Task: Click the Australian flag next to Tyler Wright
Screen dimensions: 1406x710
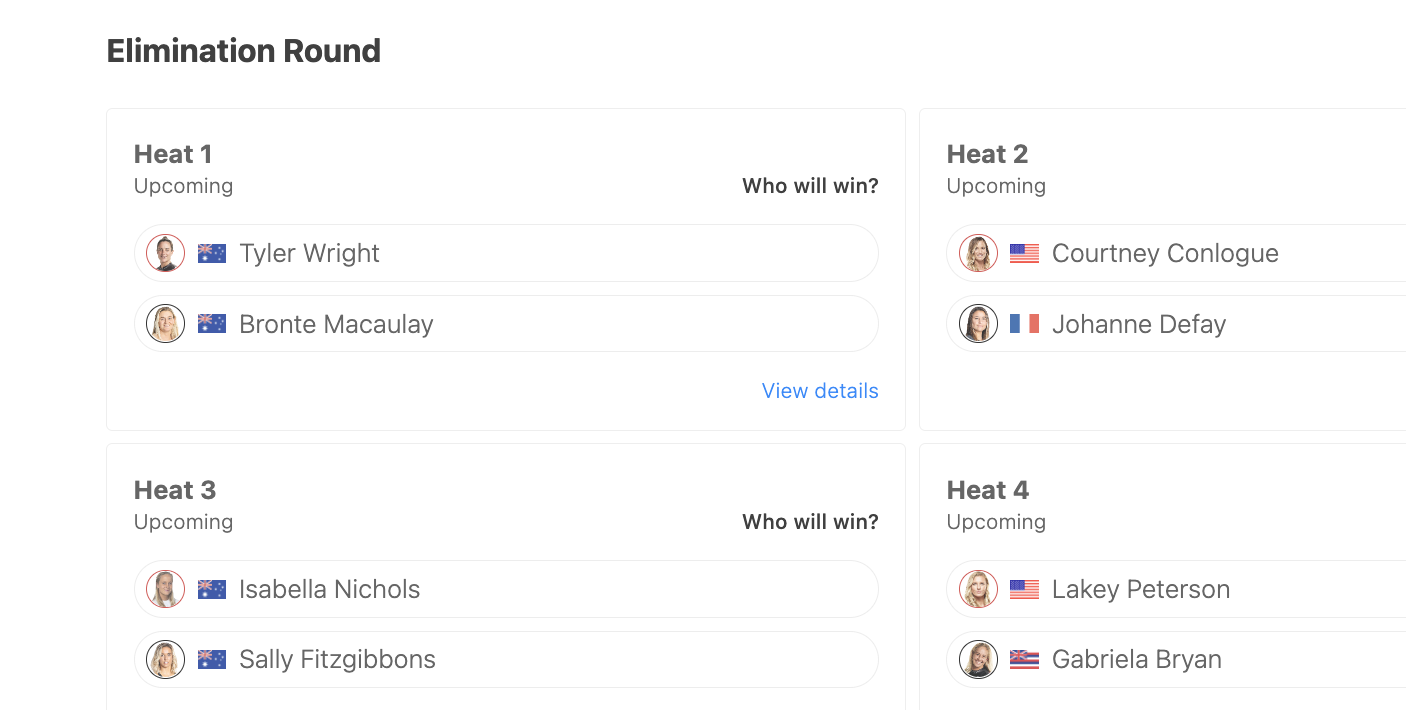Action: click(212, 253)
